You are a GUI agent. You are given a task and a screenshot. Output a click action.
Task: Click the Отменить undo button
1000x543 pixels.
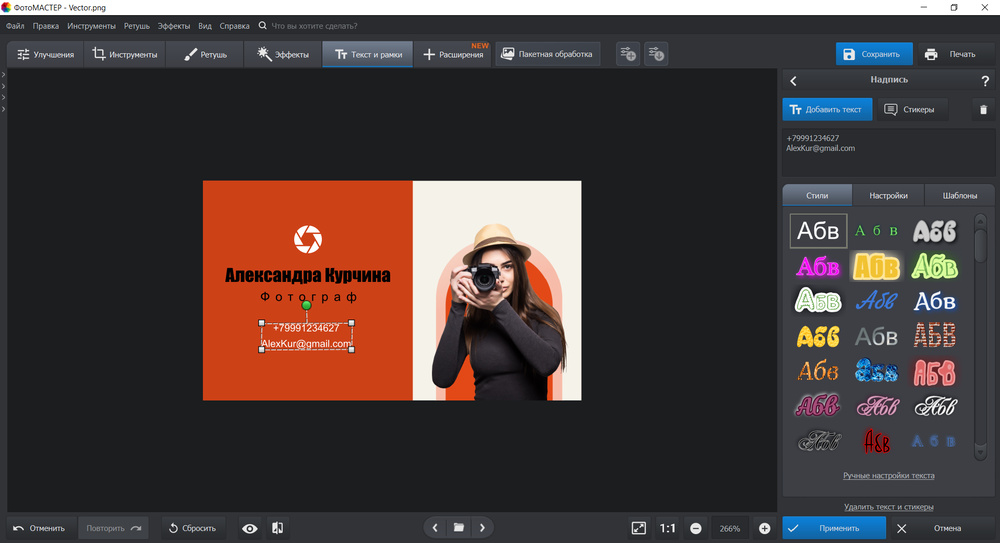40,528
